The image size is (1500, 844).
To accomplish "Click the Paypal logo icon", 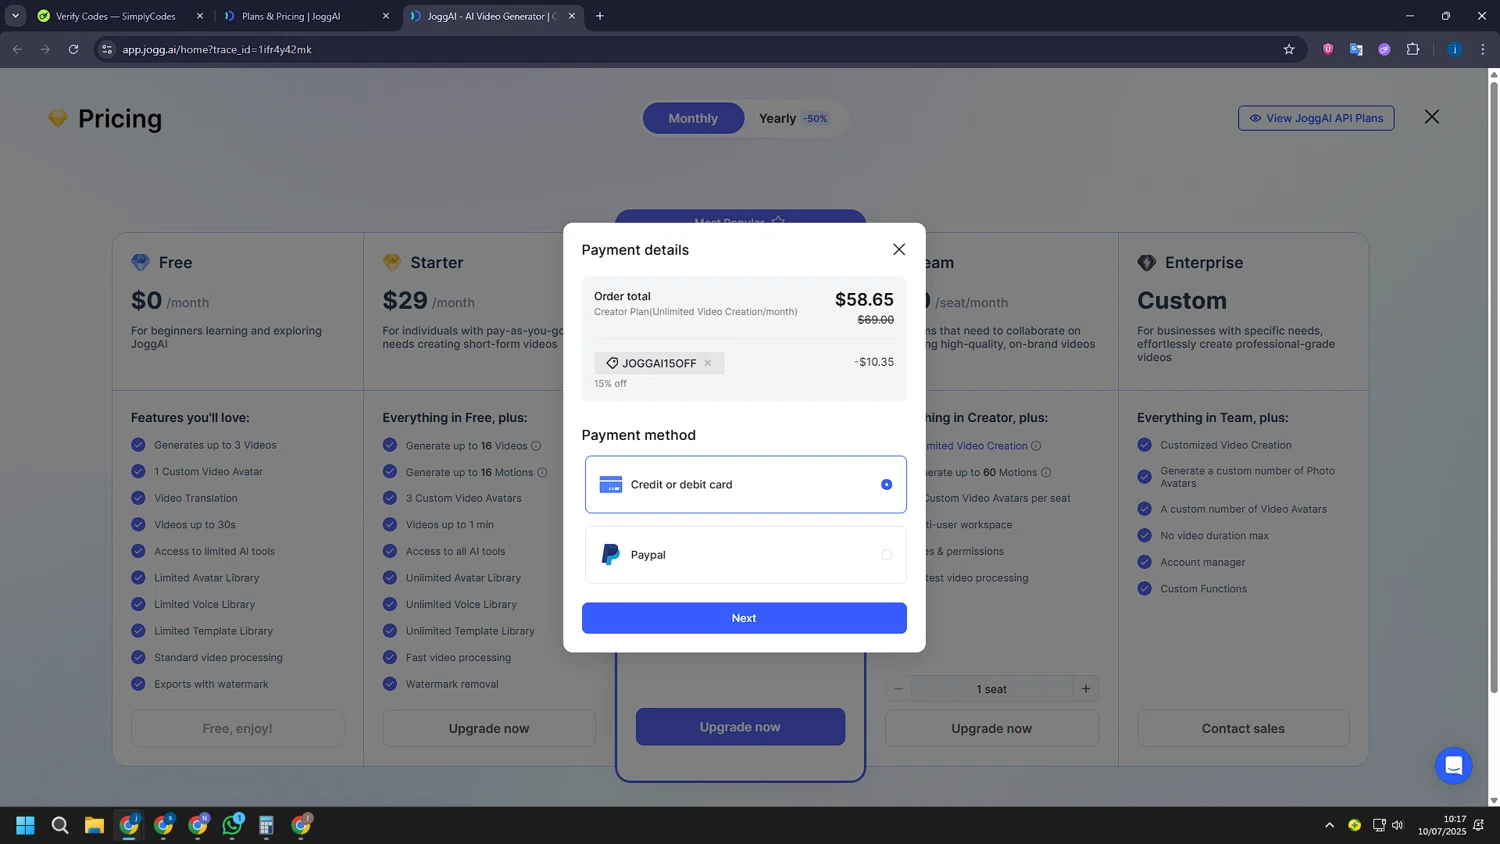I will pyautogui.click(x=610, y=555).
